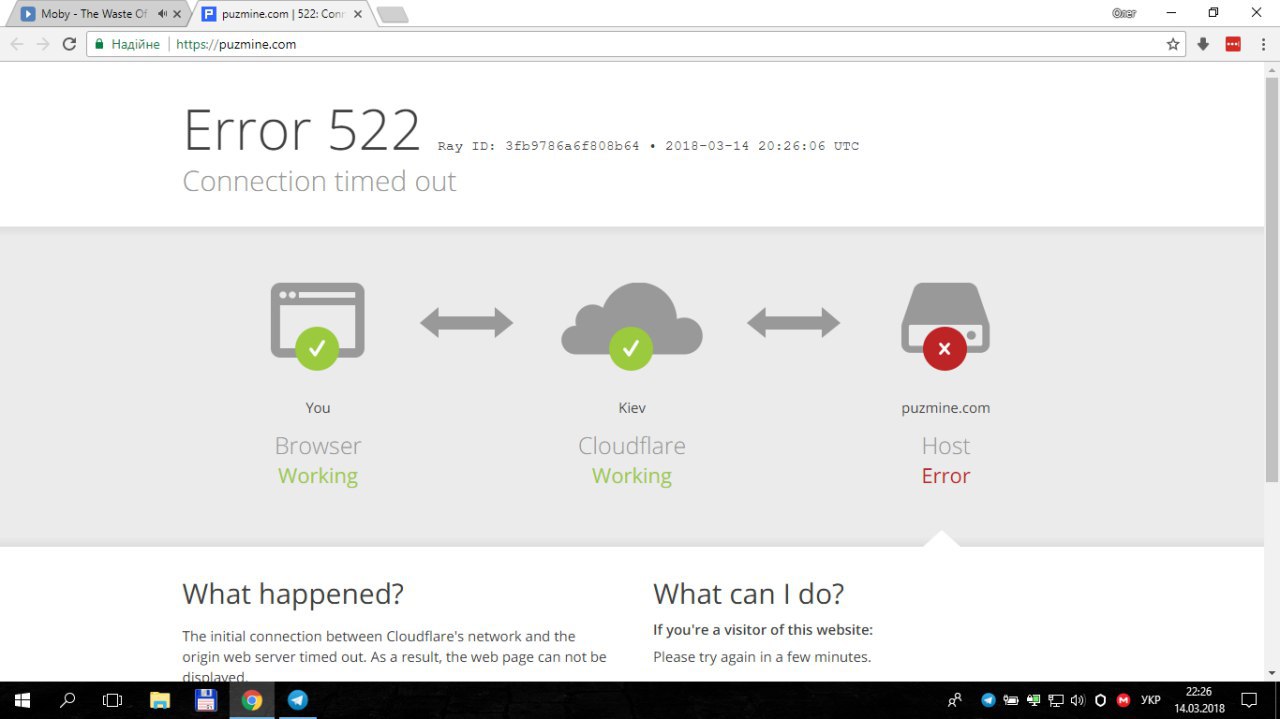Click the 'Error 522' heading text

(x=302, y=130)
